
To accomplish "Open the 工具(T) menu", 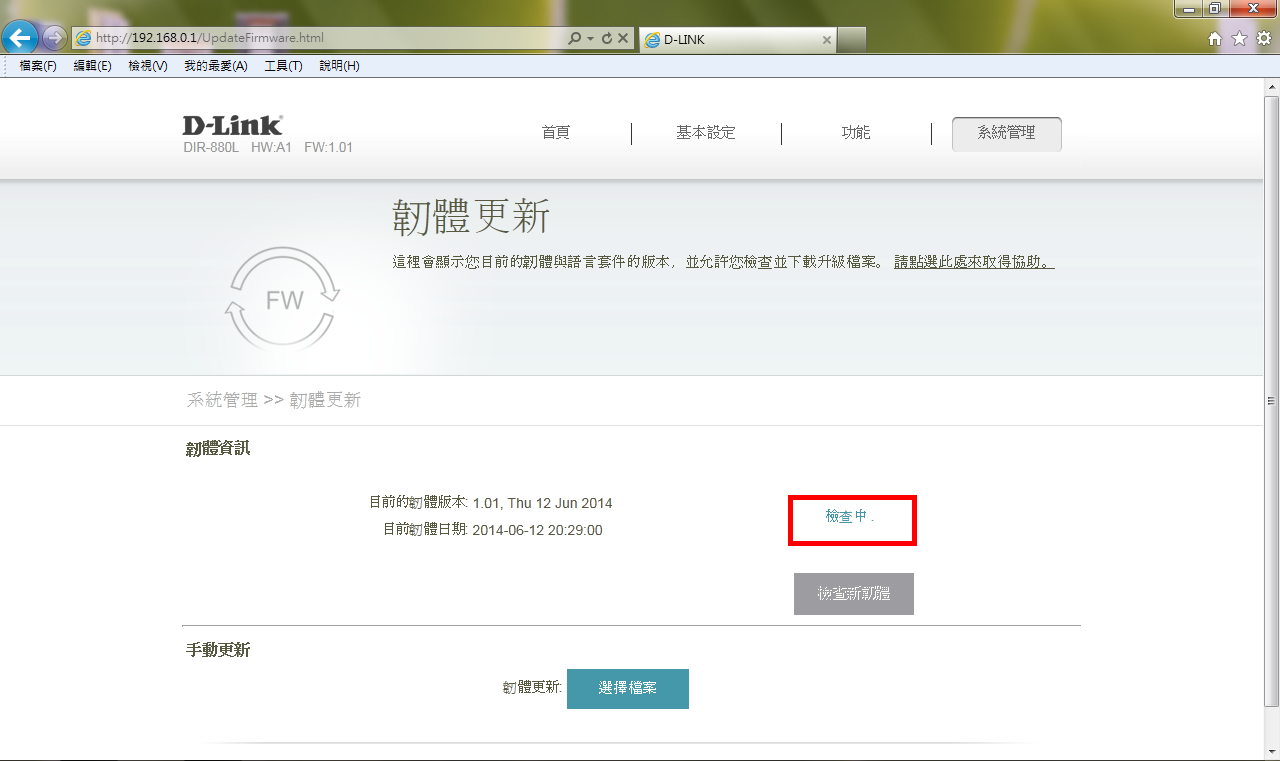I will [x=283, y=66].
